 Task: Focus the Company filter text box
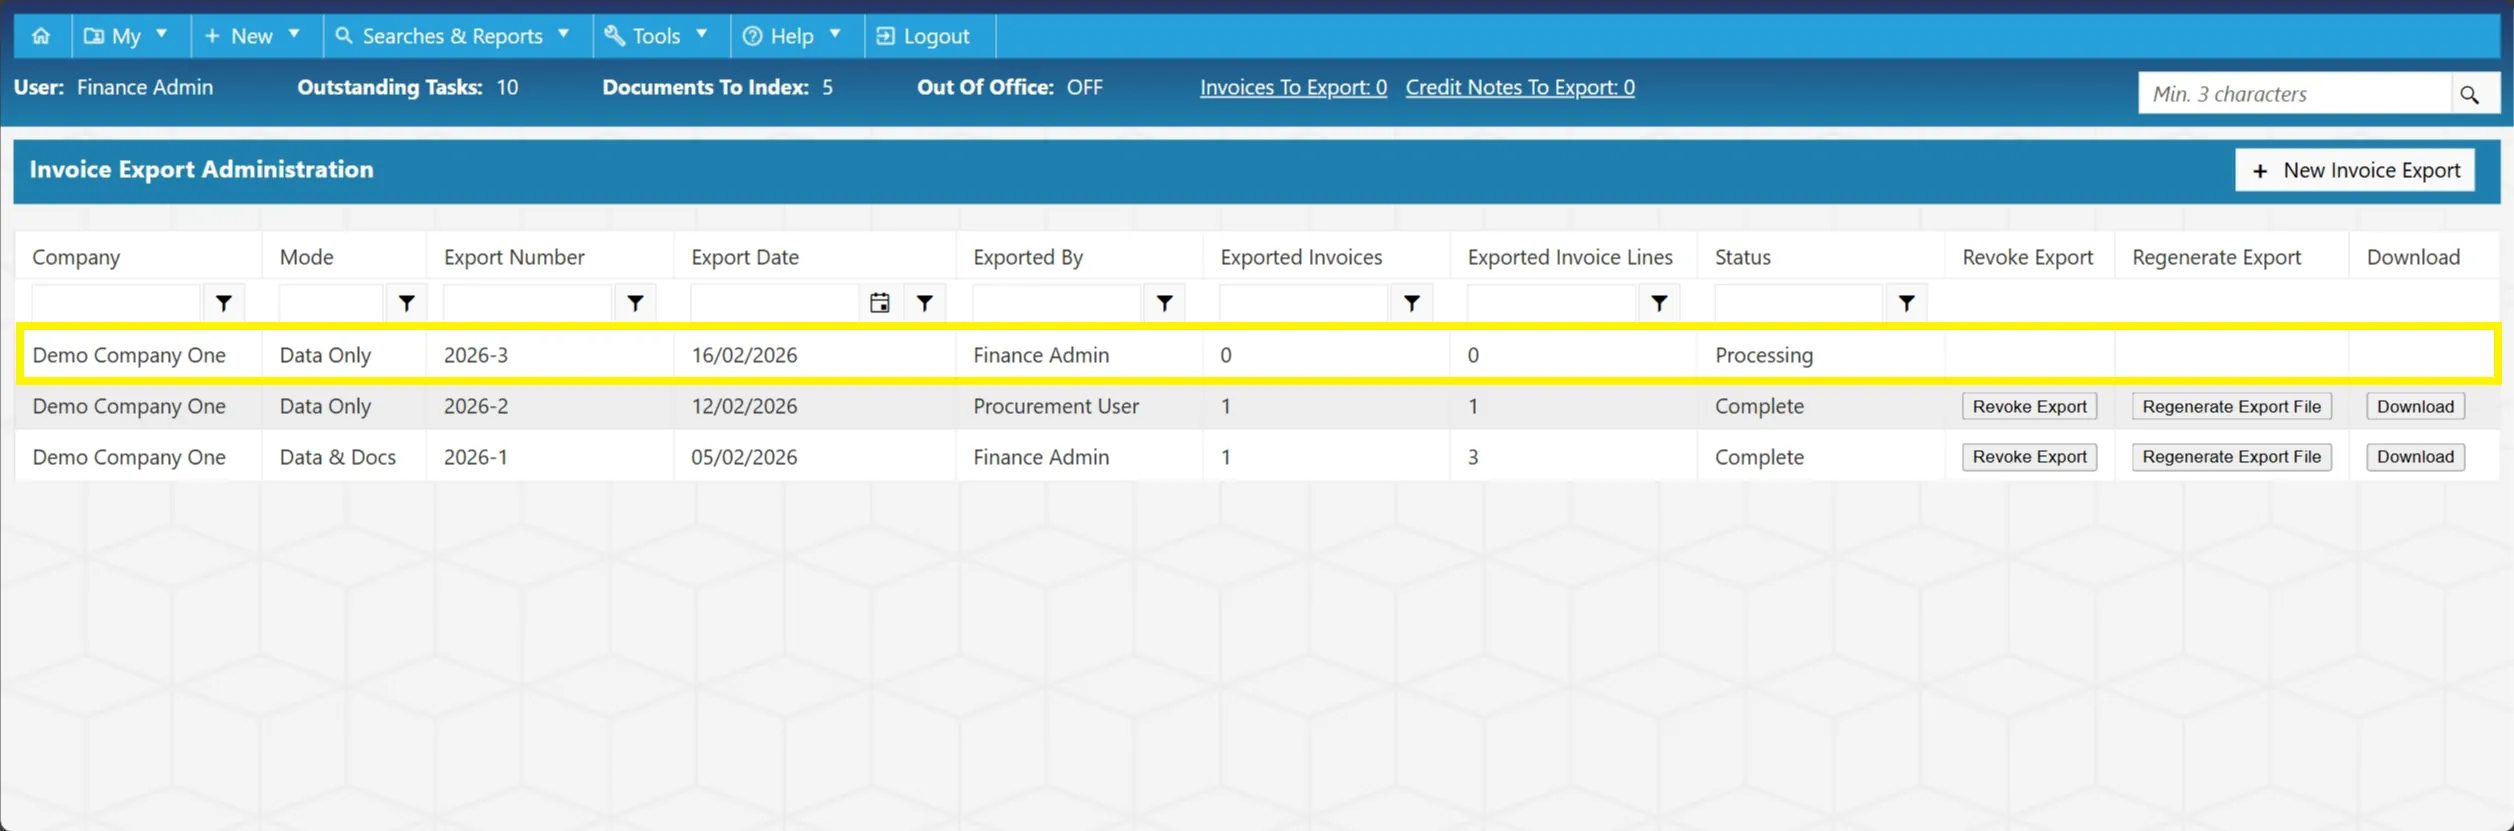tap(116, 303)
